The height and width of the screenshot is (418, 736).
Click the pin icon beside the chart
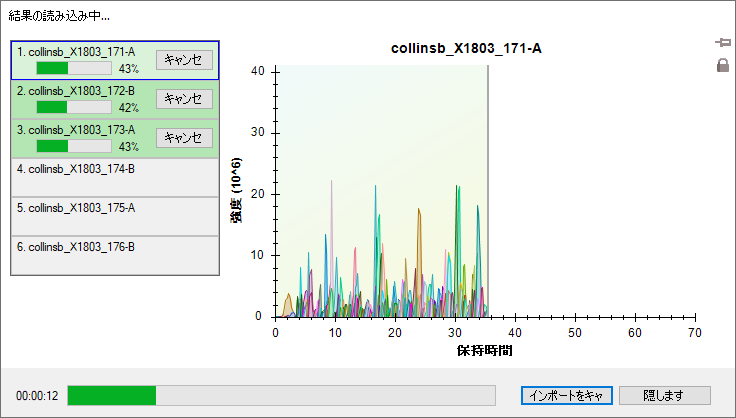click(722, 44)
